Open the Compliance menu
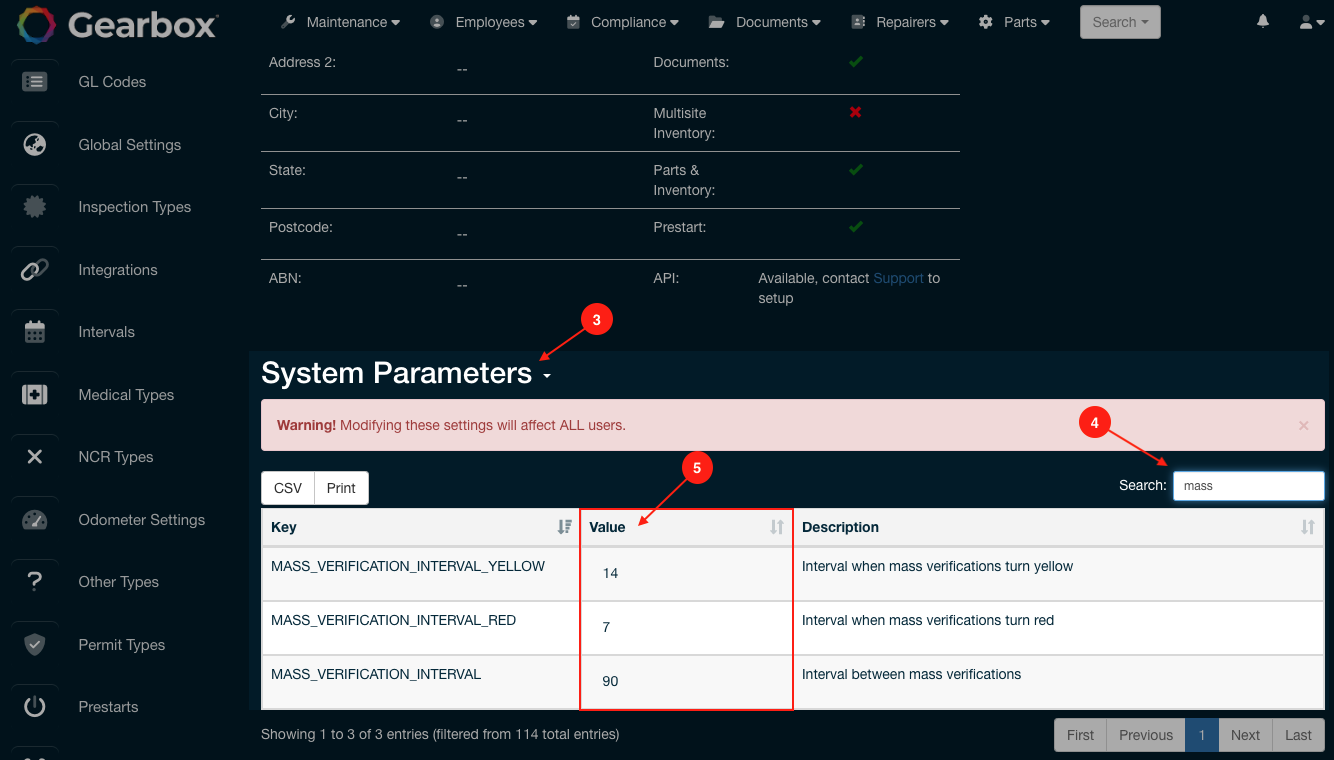This screenshot has height=760, width=1334. point(622,21)
